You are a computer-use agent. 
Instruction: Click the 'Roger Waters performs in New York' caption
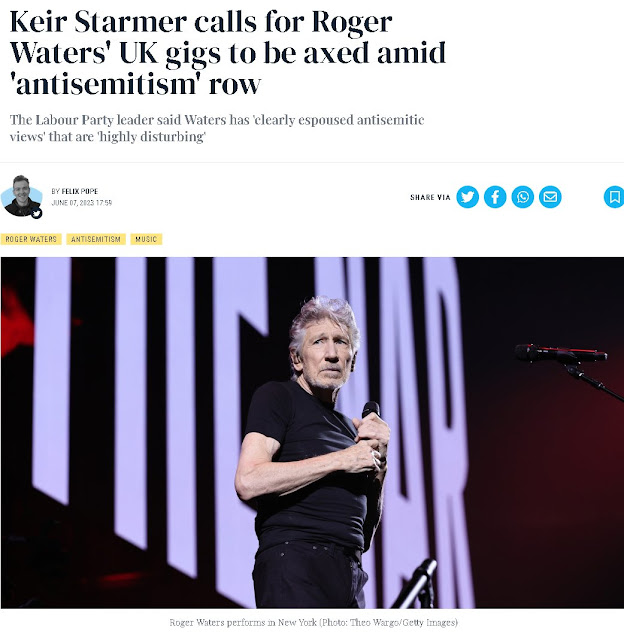243,622
